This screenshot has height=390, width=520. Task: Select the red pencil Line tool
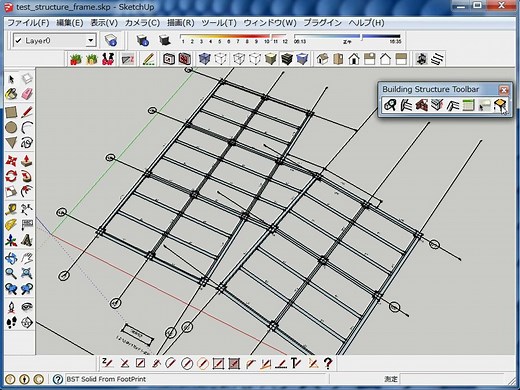tap(27, 112)
